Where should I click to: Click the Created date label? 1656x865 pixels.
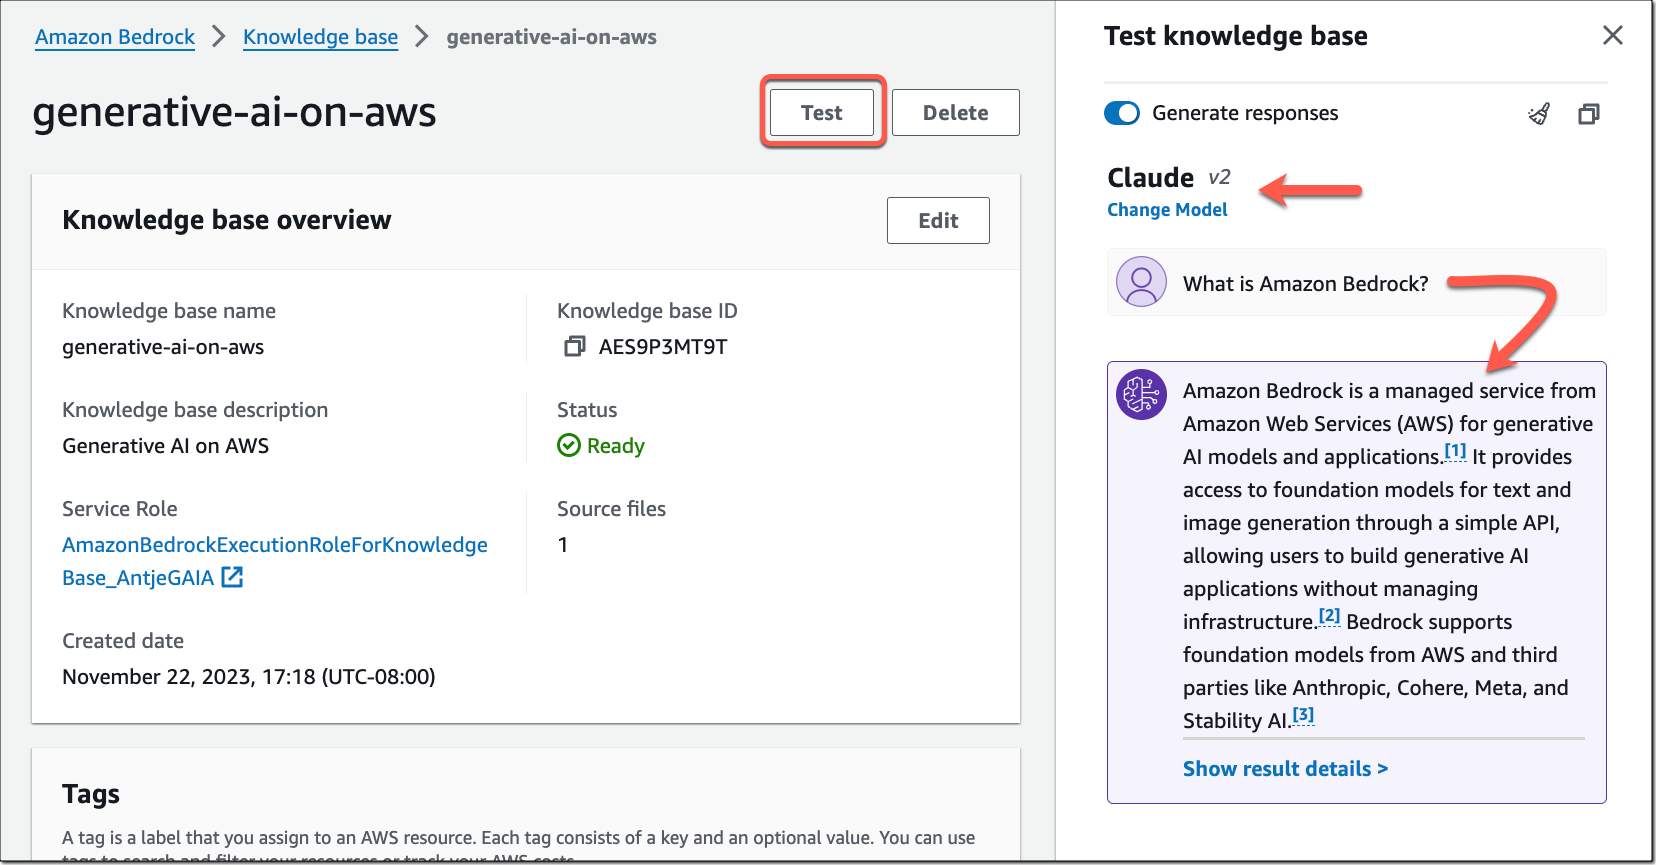123,641
